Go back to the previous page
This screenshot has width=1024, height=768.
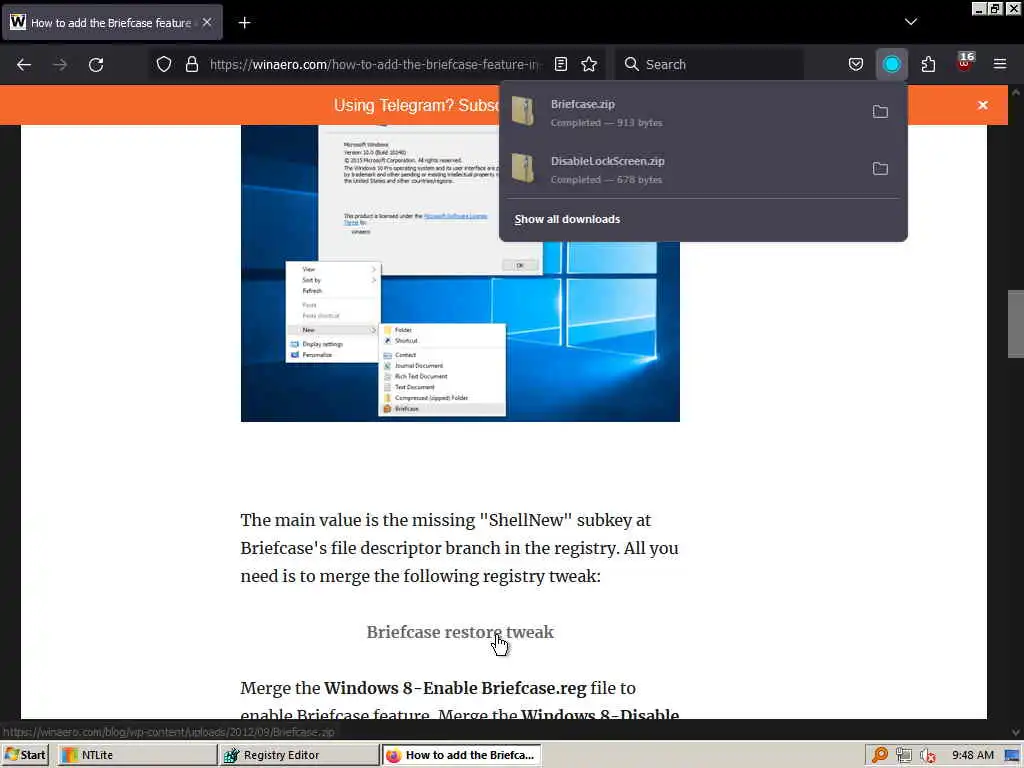point(24,65)
